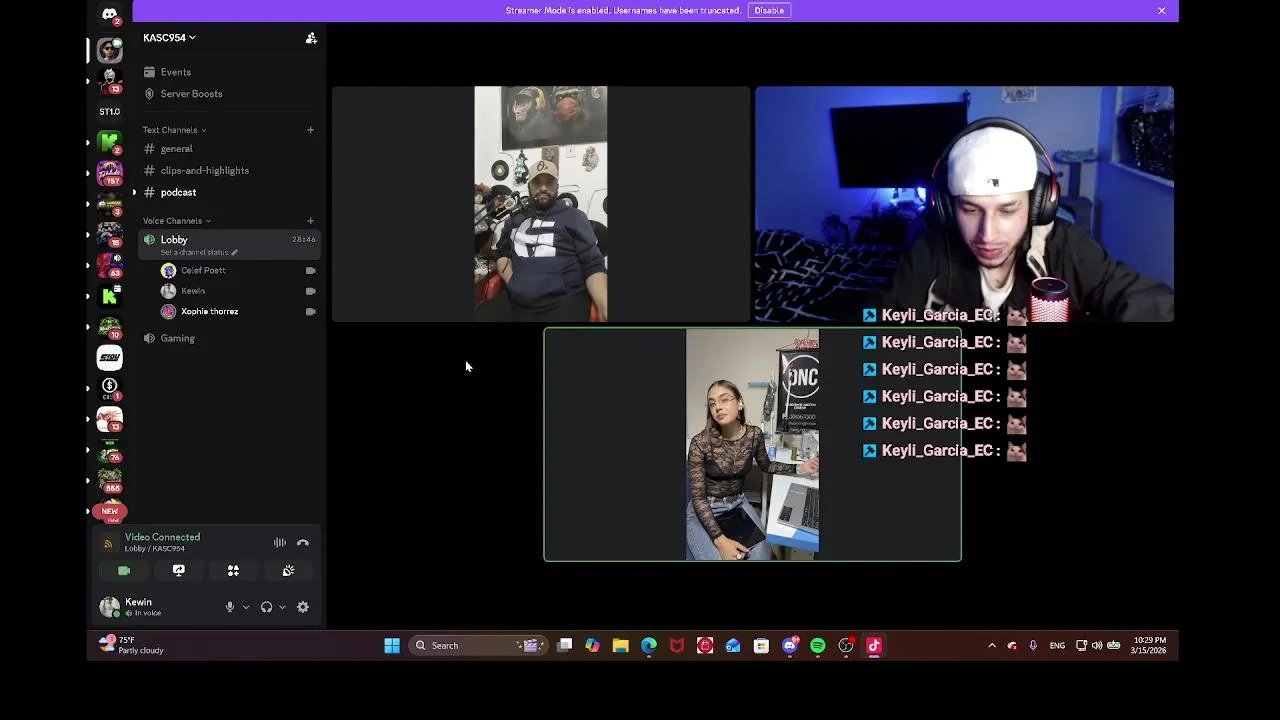Viewport: 1280px width, 720px height.
Task: Dismiss the Streamer Mode banner
Action: point(1162,10)
